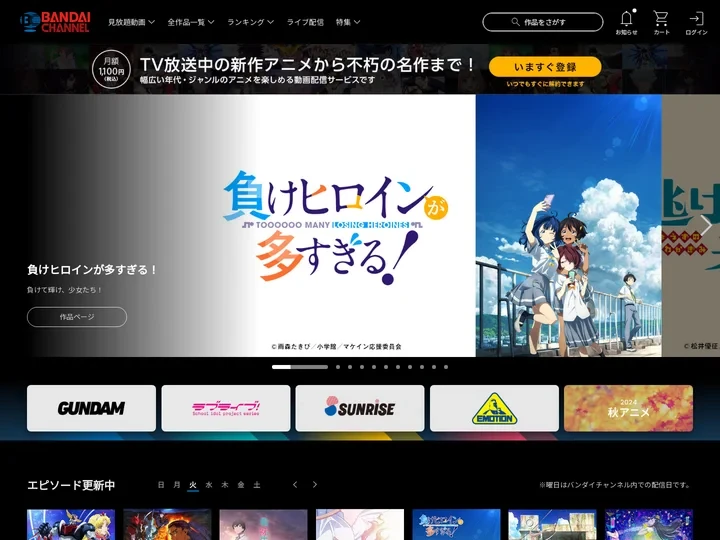This screenshot has height=540, width=720.
Task: Expand the 全作品一覧 dropdown menu
Action: click(191, 22)
